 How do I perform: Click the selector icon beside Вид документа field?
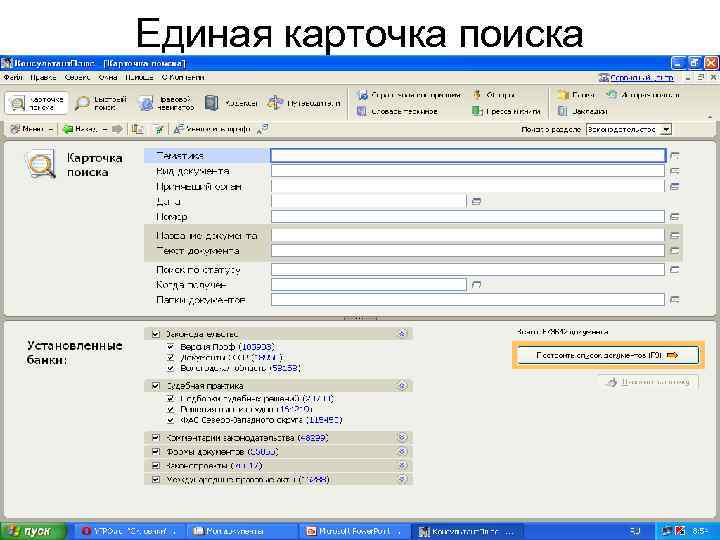(674, 171)
